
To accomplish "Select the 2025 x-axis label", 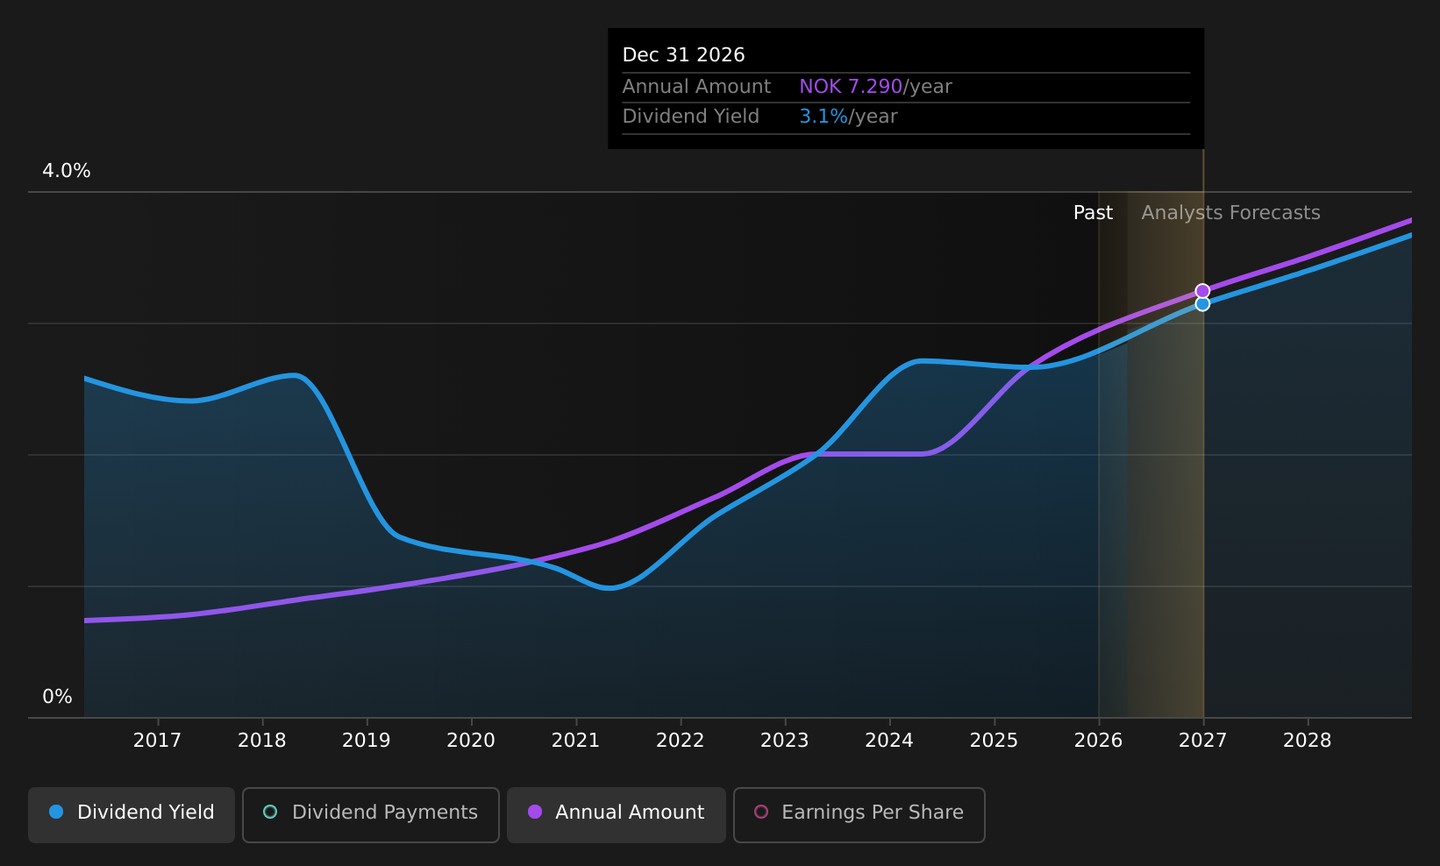I will (x=994, y=741).
